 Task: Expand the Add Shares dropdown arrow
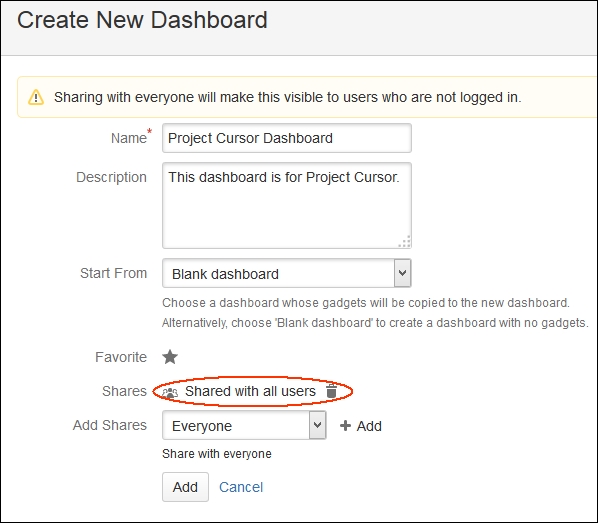click(317, 425)
